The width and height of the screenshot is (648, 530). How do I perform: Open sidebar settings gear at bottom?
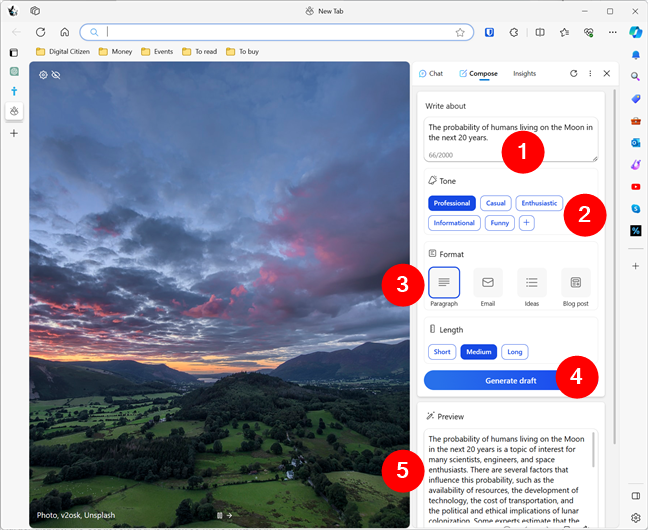pyautogui.click(x=636, y=518)
